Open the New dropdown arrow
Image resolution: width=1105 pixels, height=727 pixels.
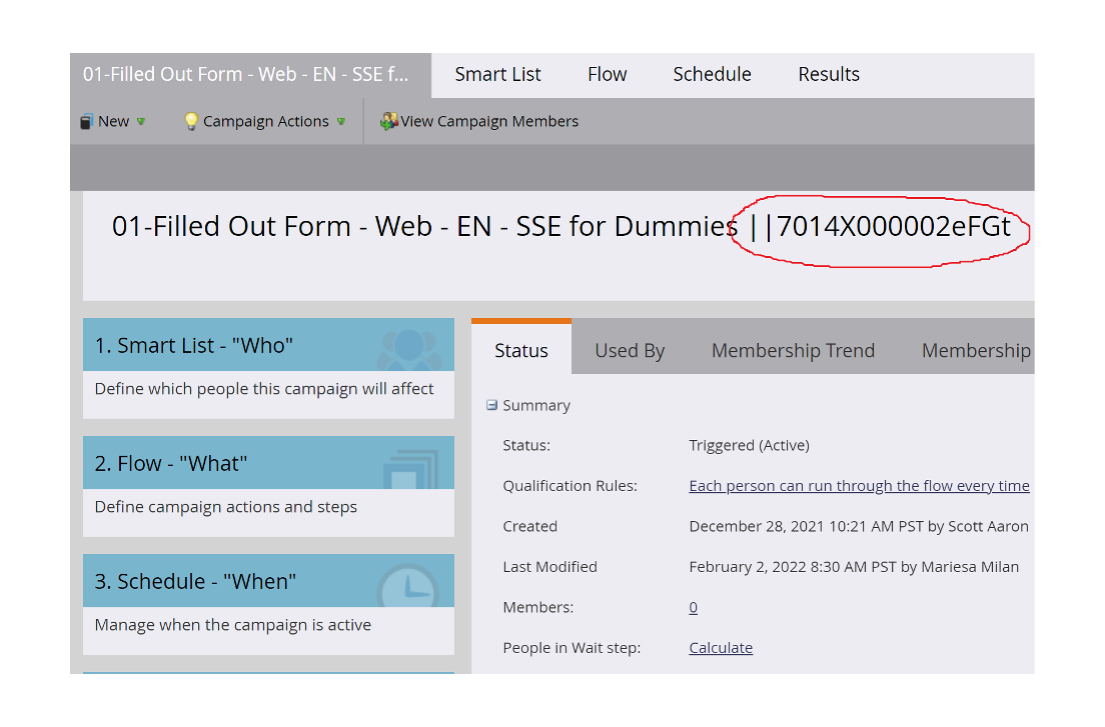[141, 122]
